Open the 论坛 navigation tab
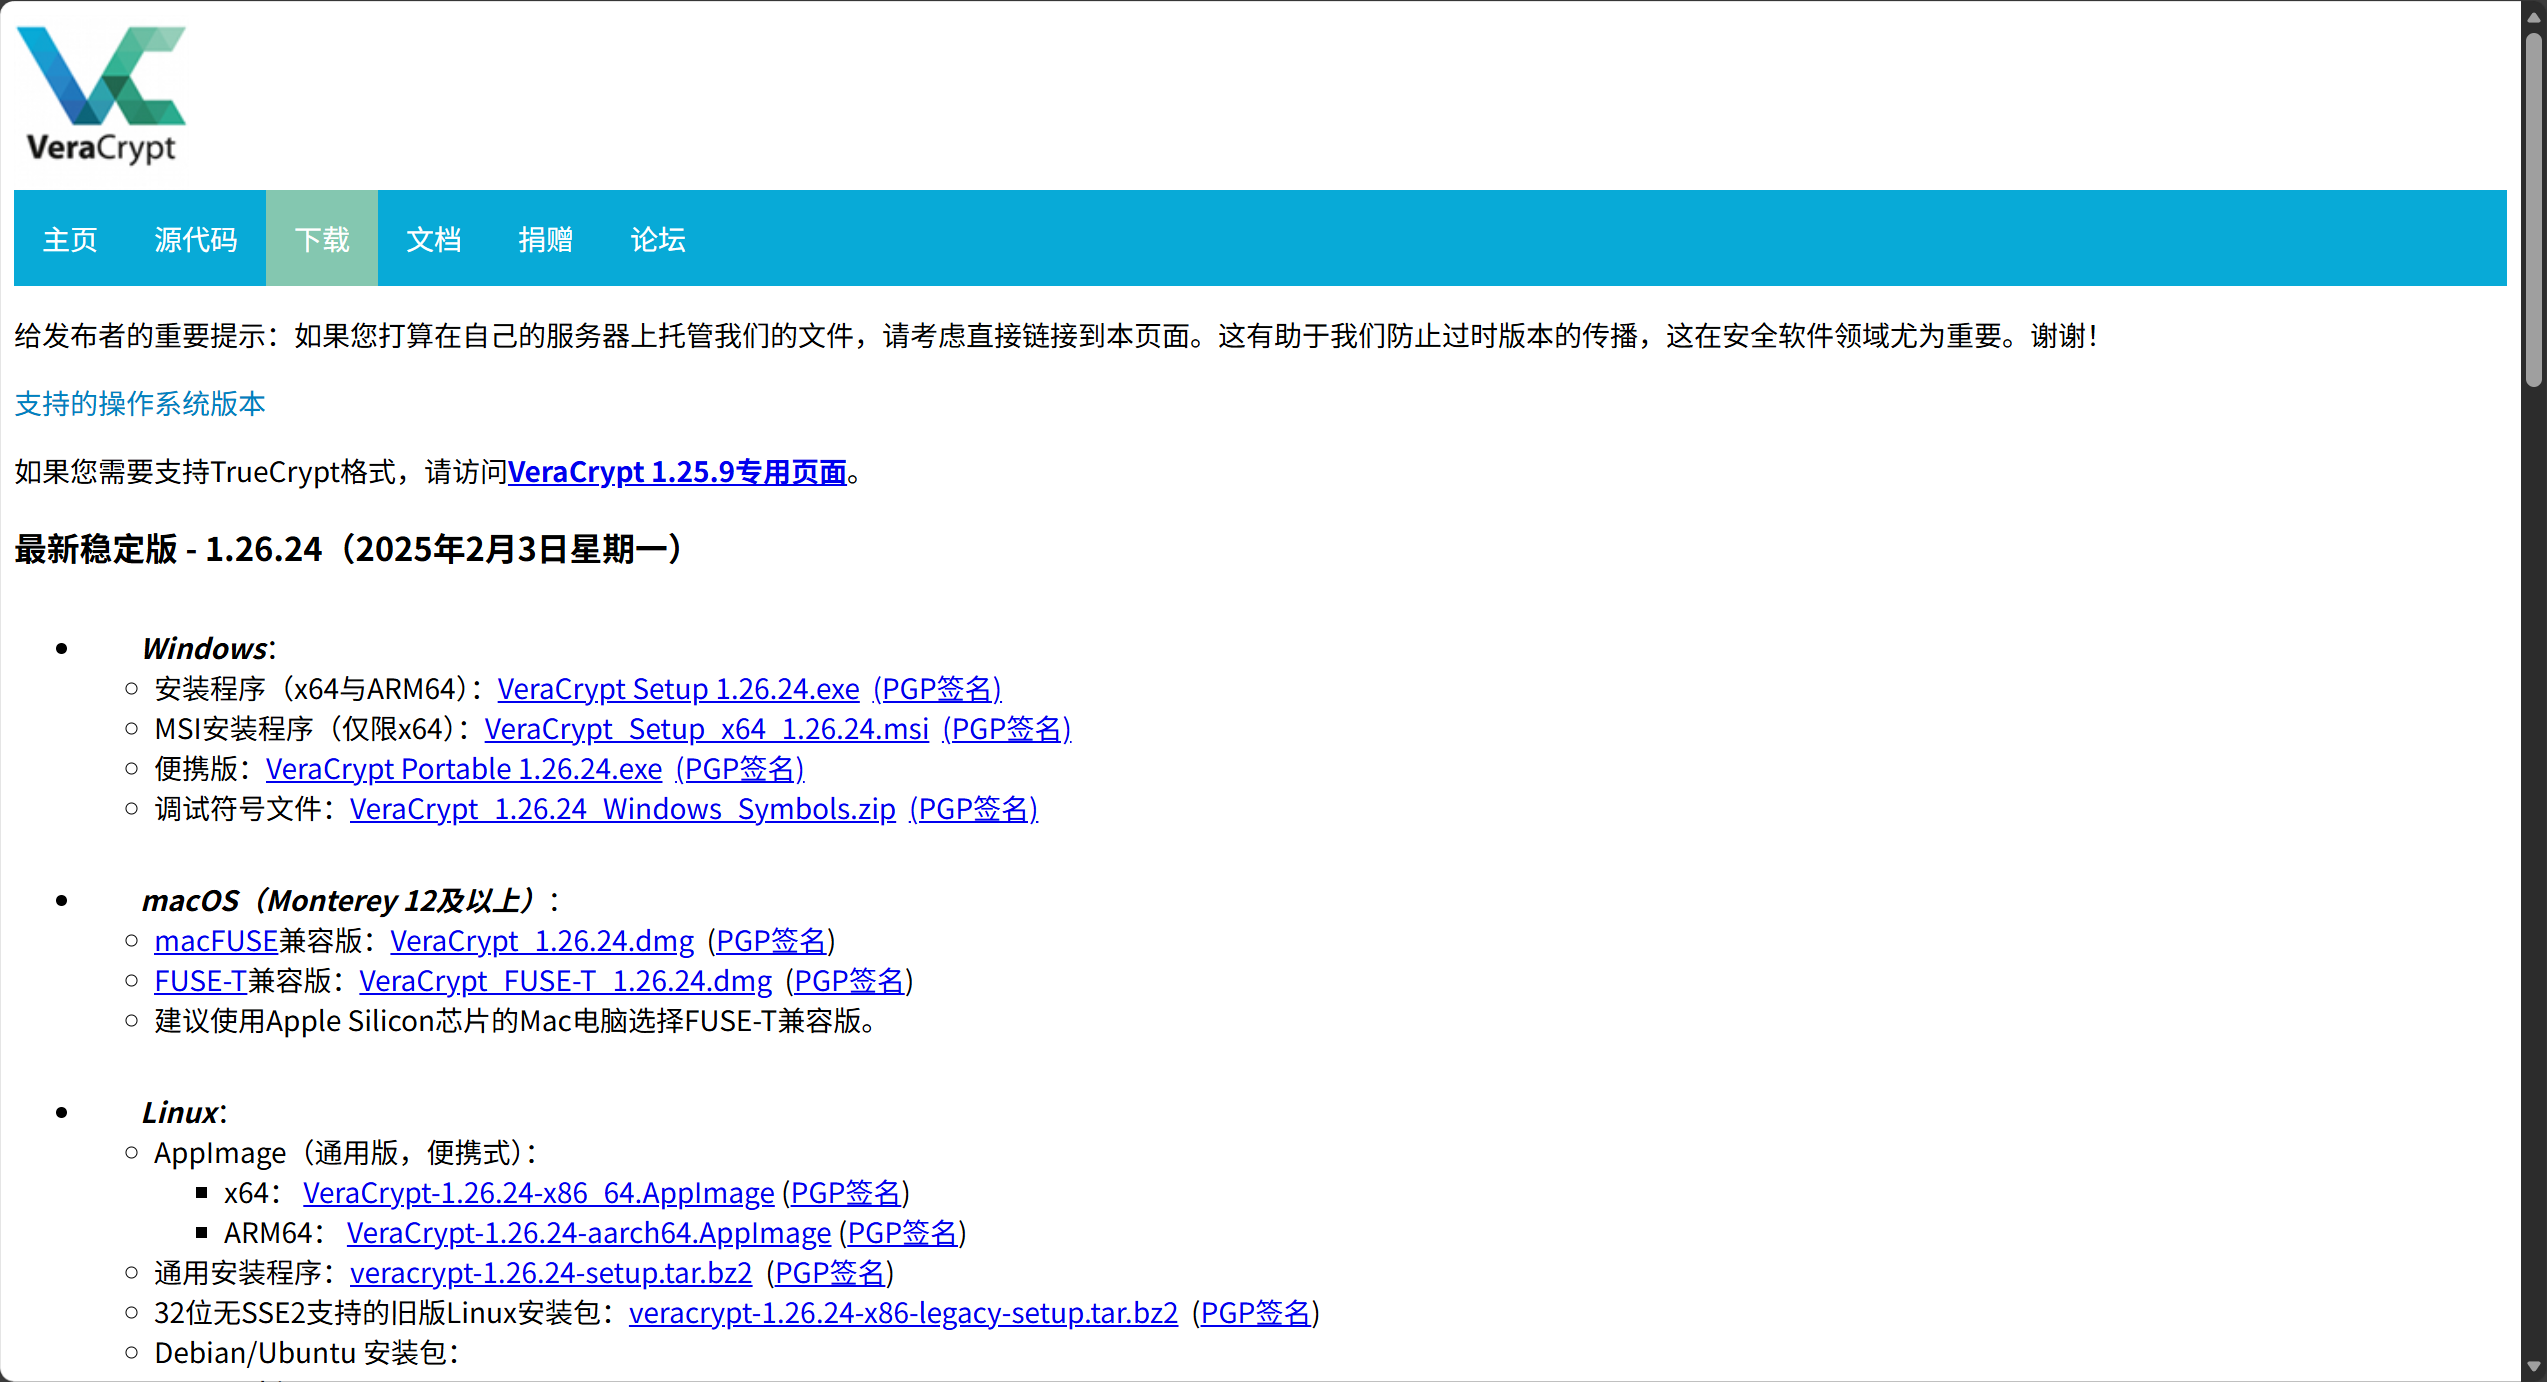This screenshot has width=2547, height=1382. tap(657, 239)
